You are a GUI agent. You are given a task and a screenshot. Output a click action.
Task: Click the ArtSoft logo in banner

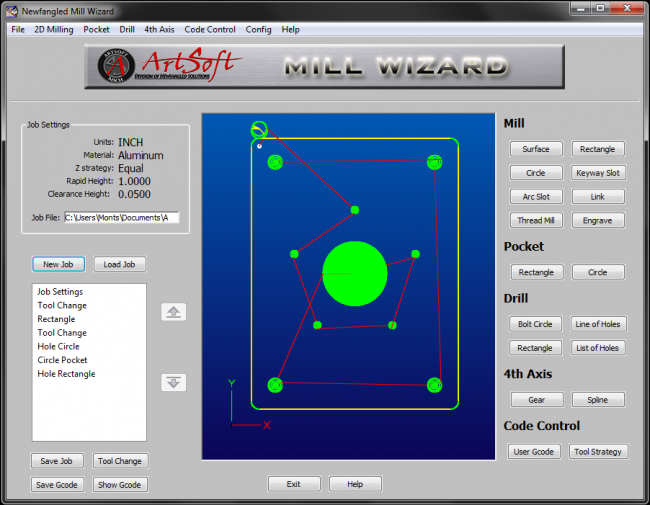(170, 66)
